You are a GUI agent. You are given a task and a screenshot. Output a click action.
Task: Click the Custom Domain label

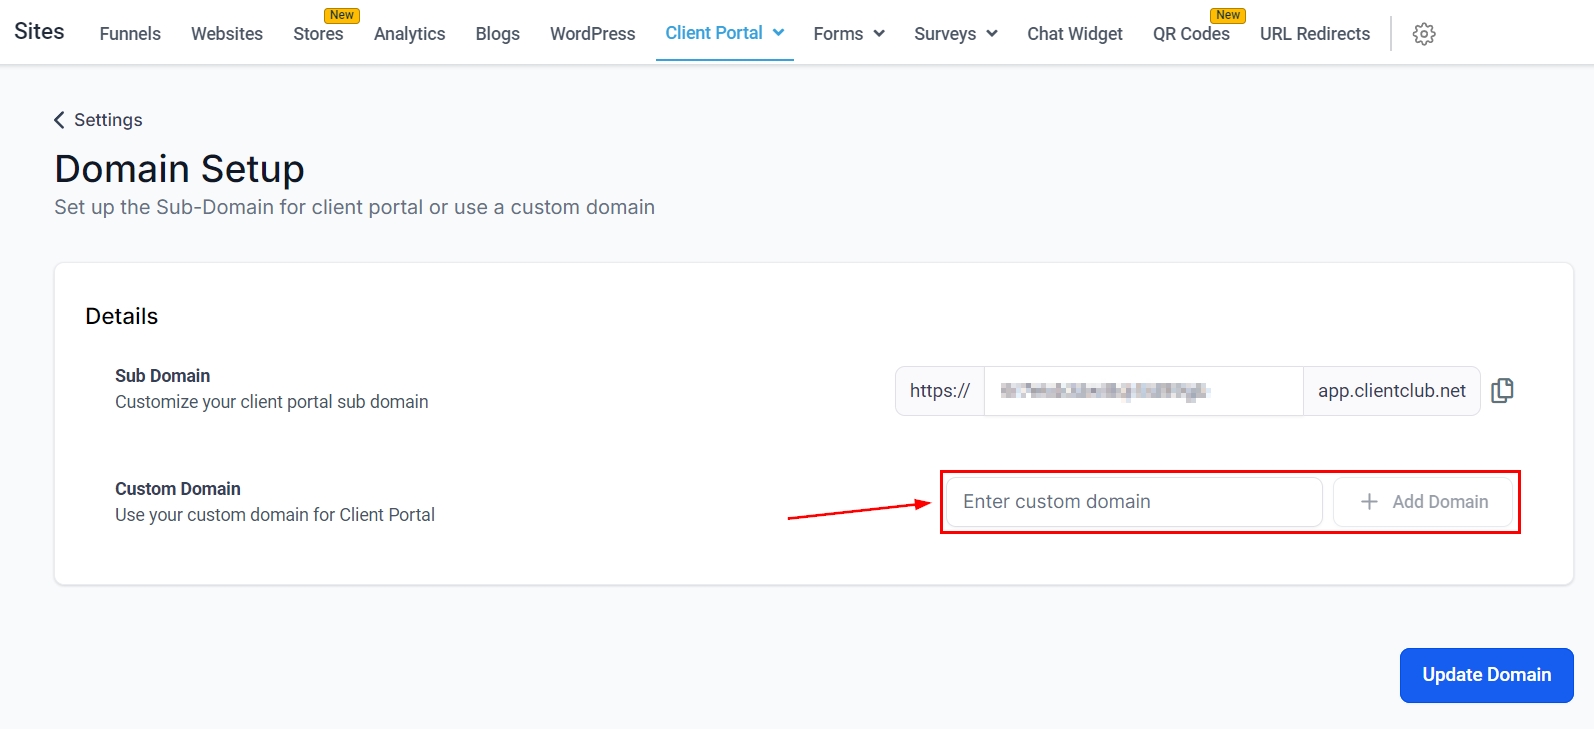[178, 489]
